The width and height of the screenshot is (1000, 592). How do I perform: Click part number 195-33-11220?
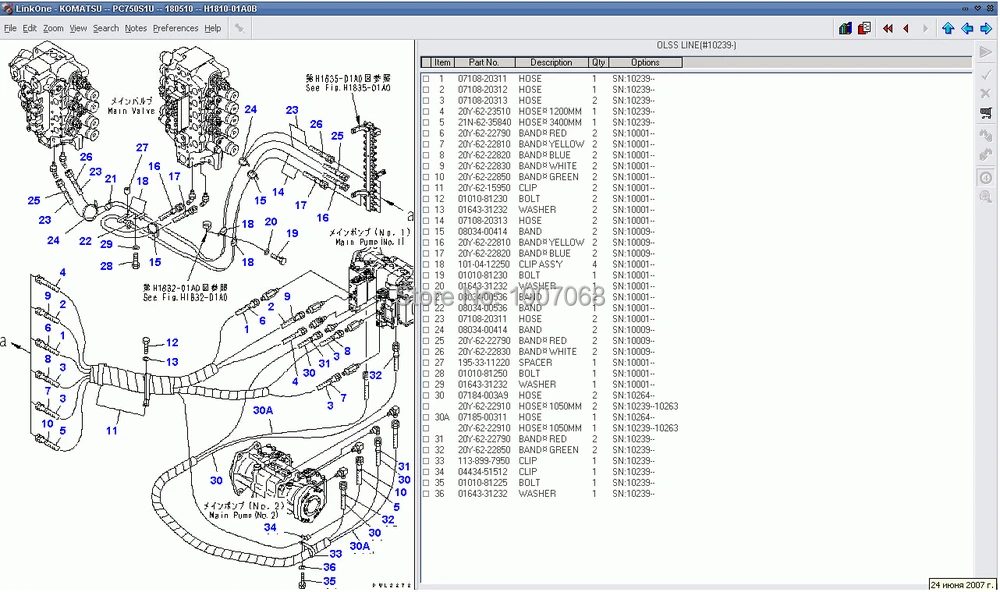pyautogui.click(x=483, y=362)
